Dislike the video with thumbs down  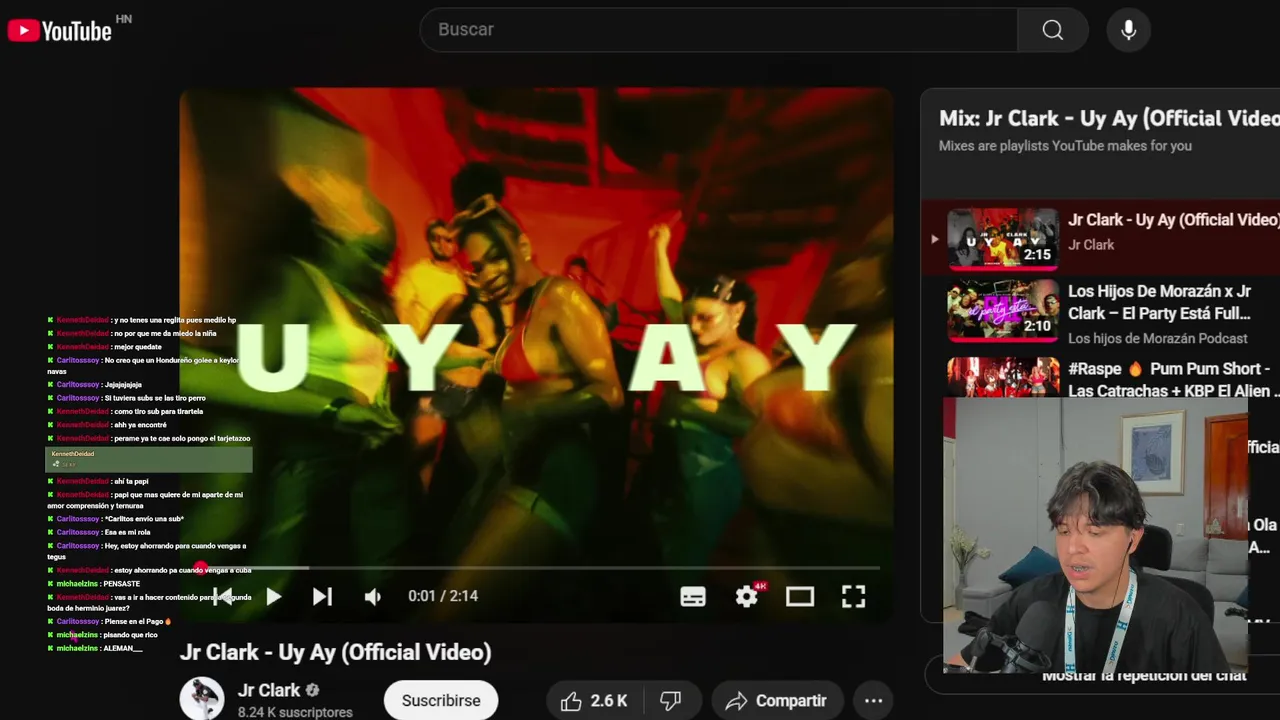click(x=671, y=701)
